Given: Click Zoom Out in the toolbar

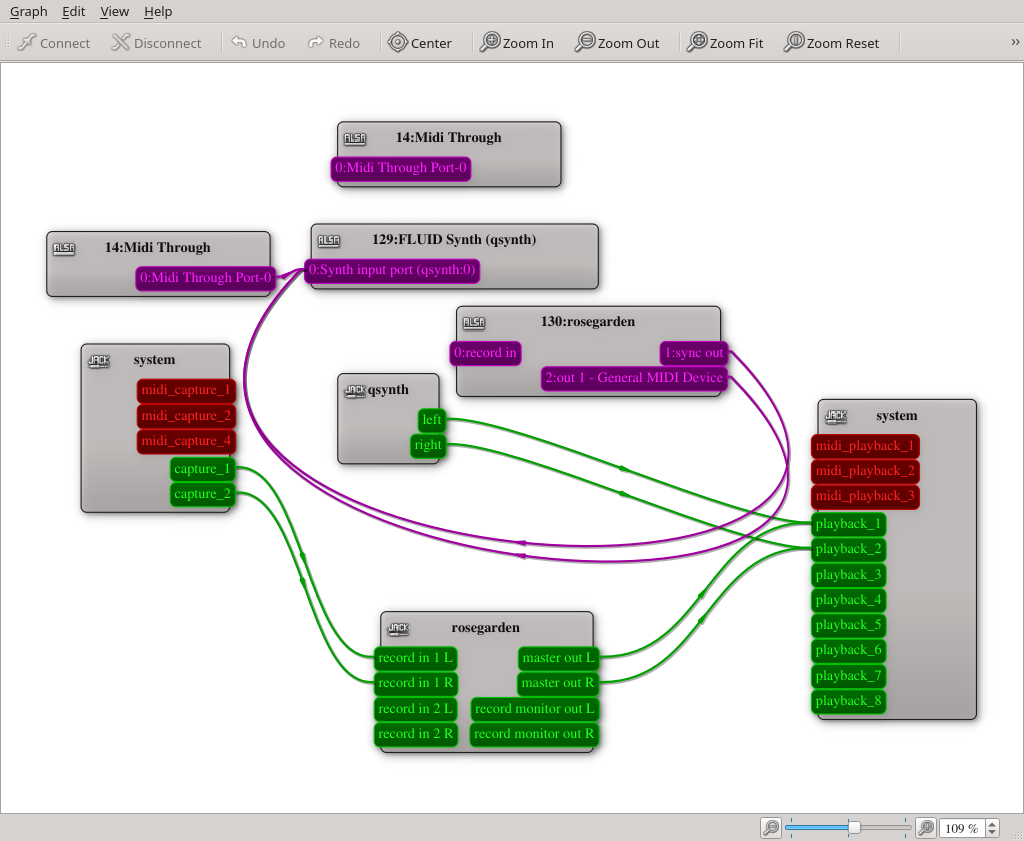Looking at the screenshot, I should pyautogui.click(x=617, y=42).
